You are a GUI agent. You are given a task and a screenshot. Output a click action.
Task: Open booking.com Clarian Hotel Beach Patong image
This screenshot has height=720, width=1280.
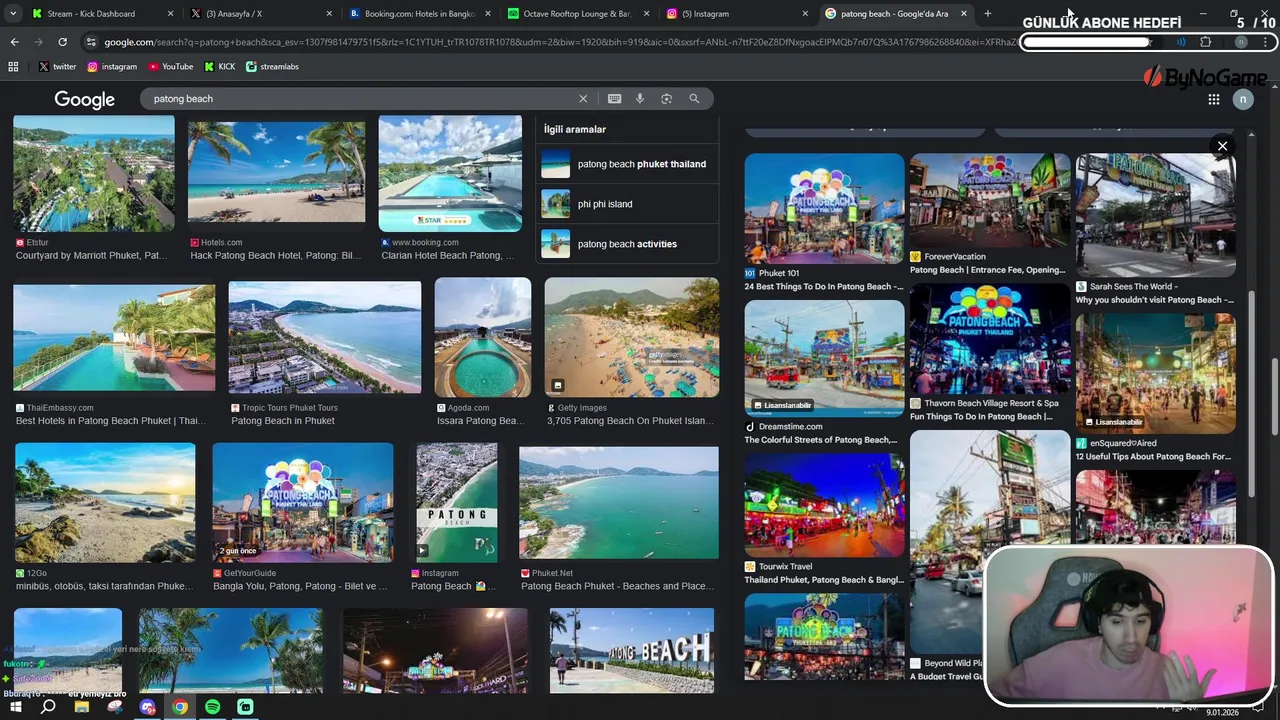click(x=450, y=174)
